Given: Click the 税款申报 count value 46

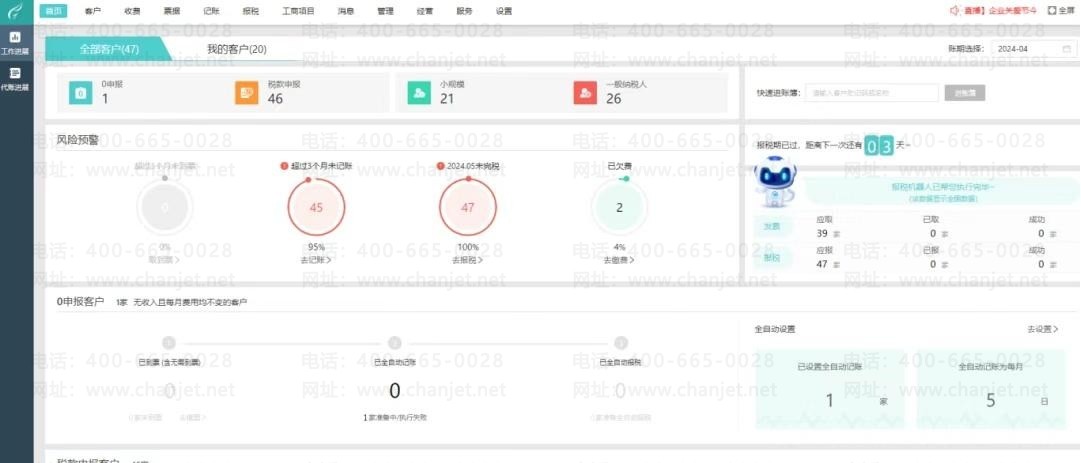Looking at the screenshot, I should coord(275,99).
